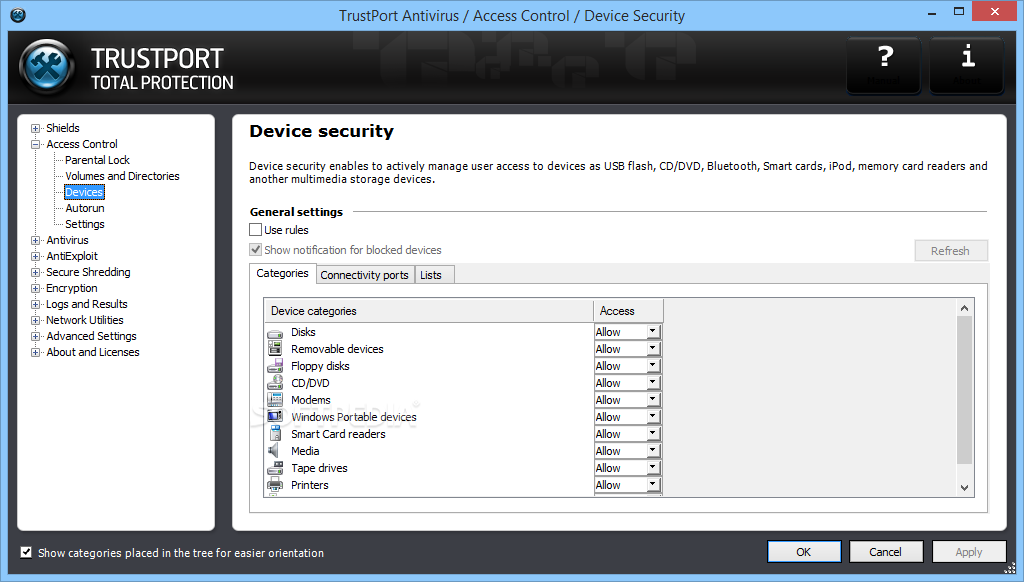Select the Shields tree label

click(x=63, y=129)
